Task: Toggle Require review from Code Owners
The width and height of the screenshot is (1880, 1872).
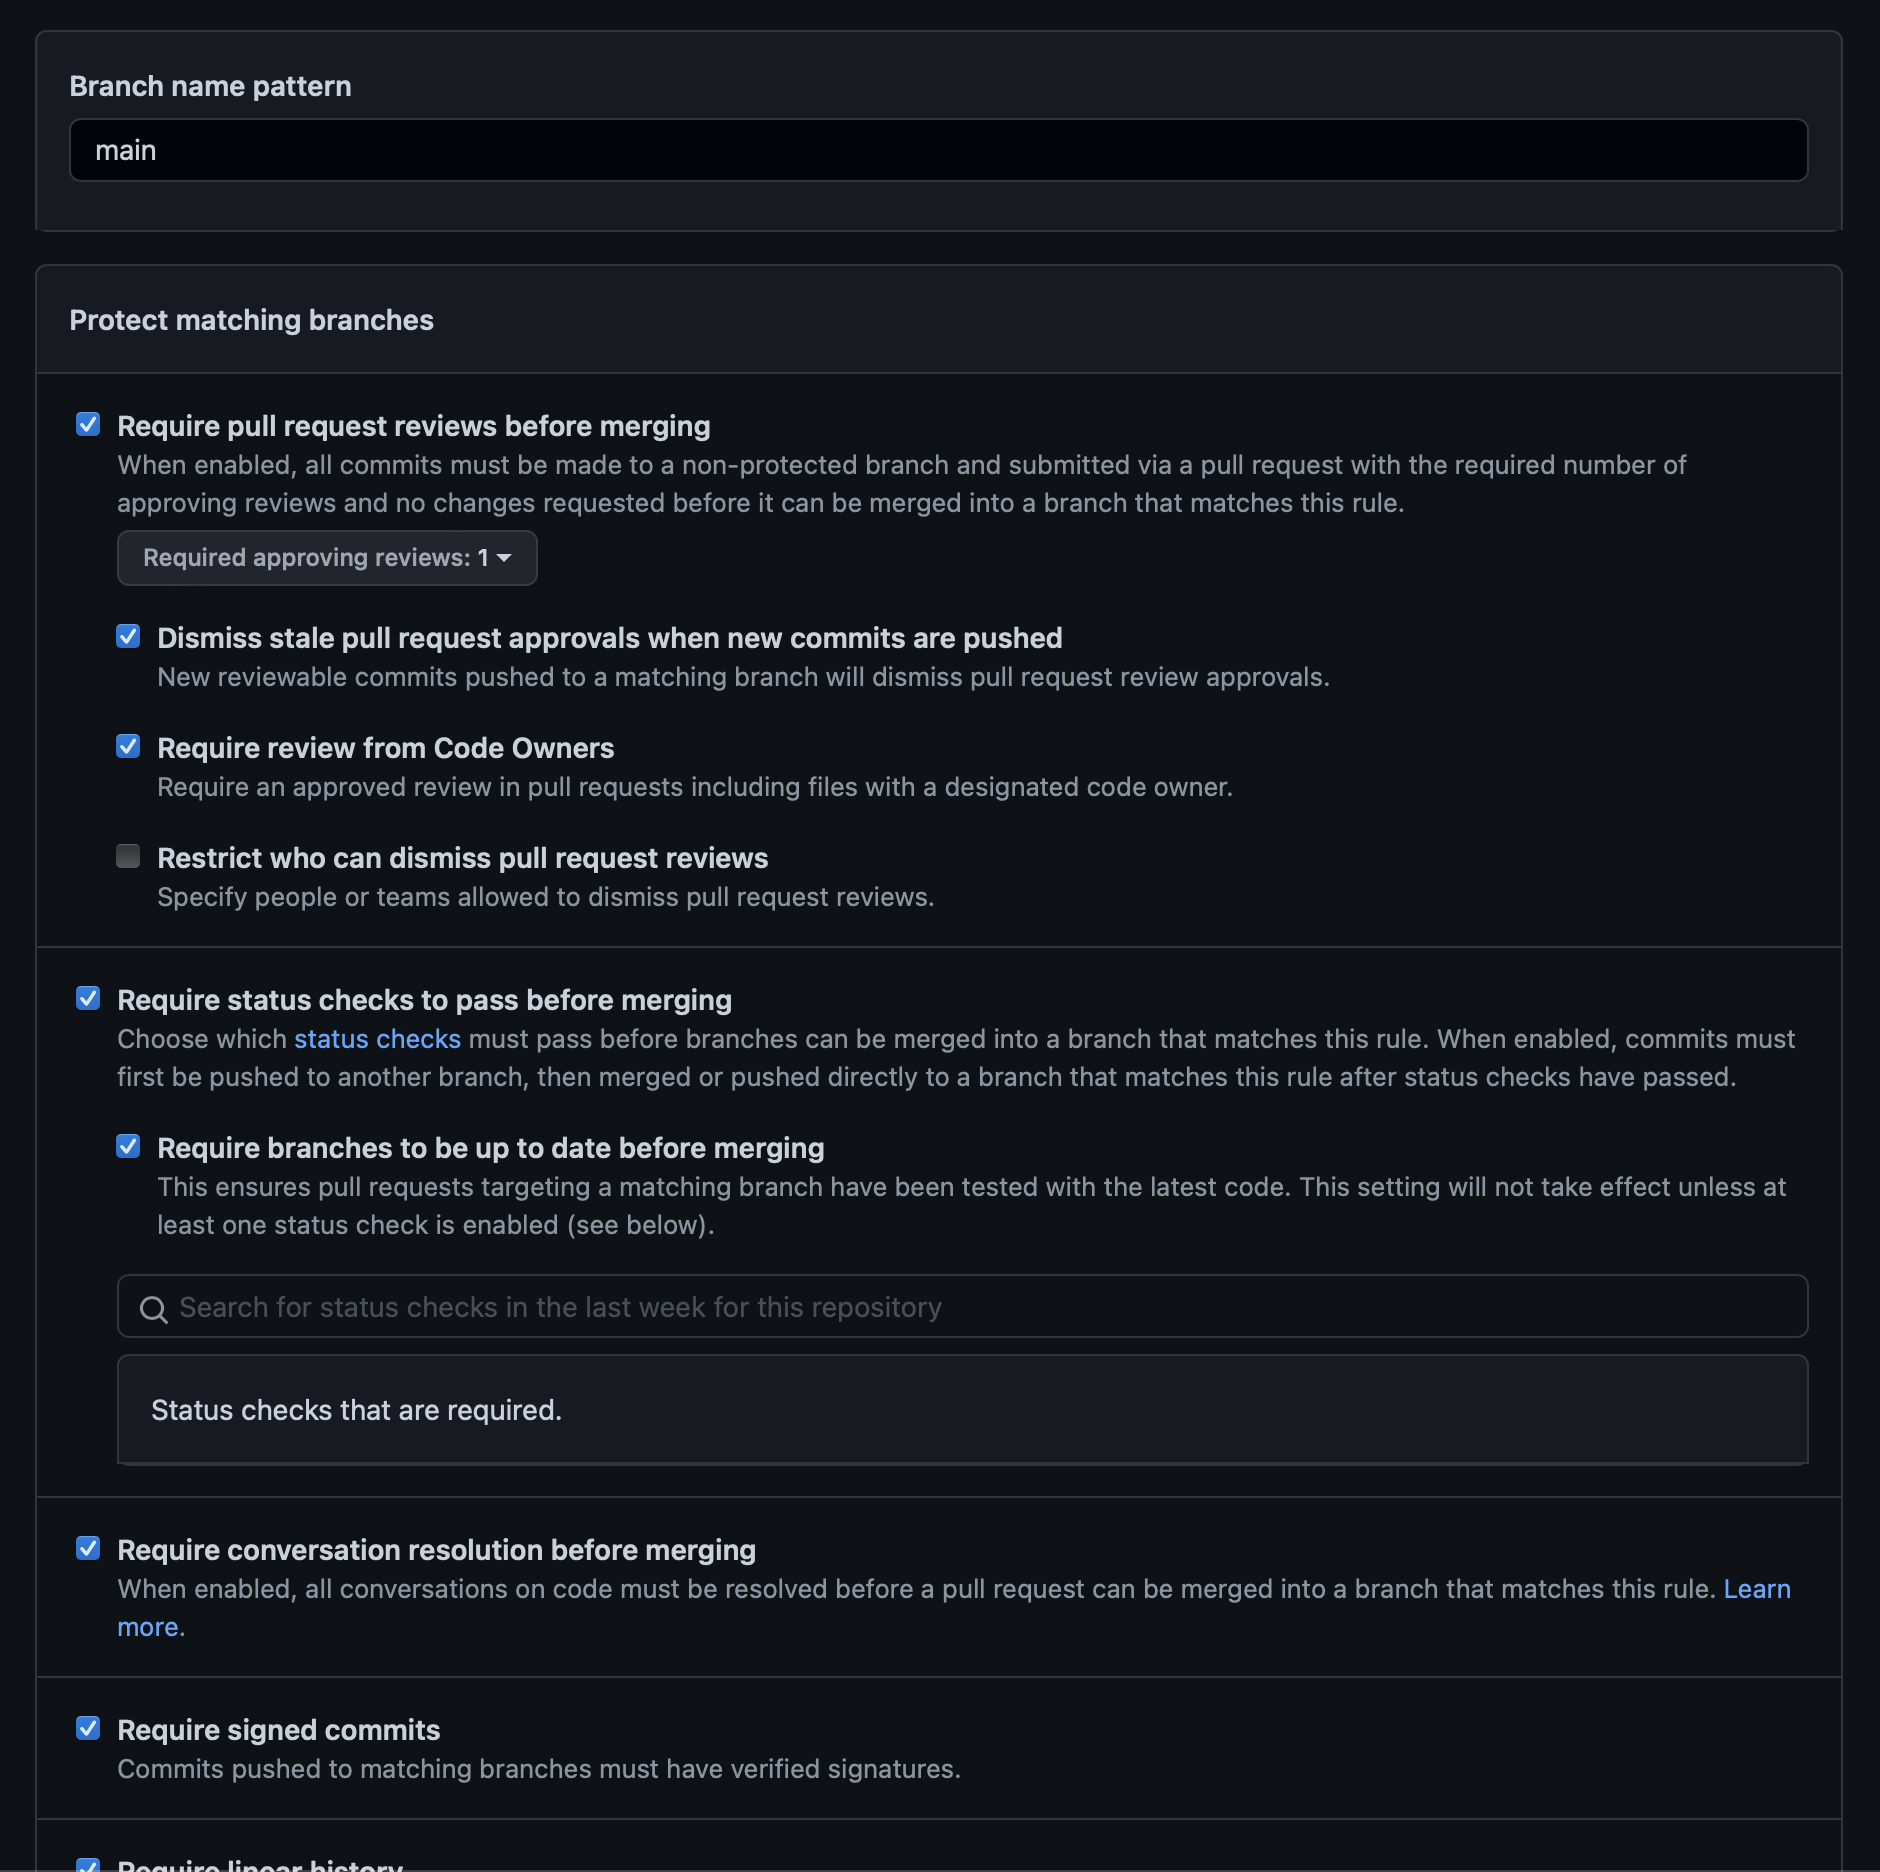Action: (128, 746)
